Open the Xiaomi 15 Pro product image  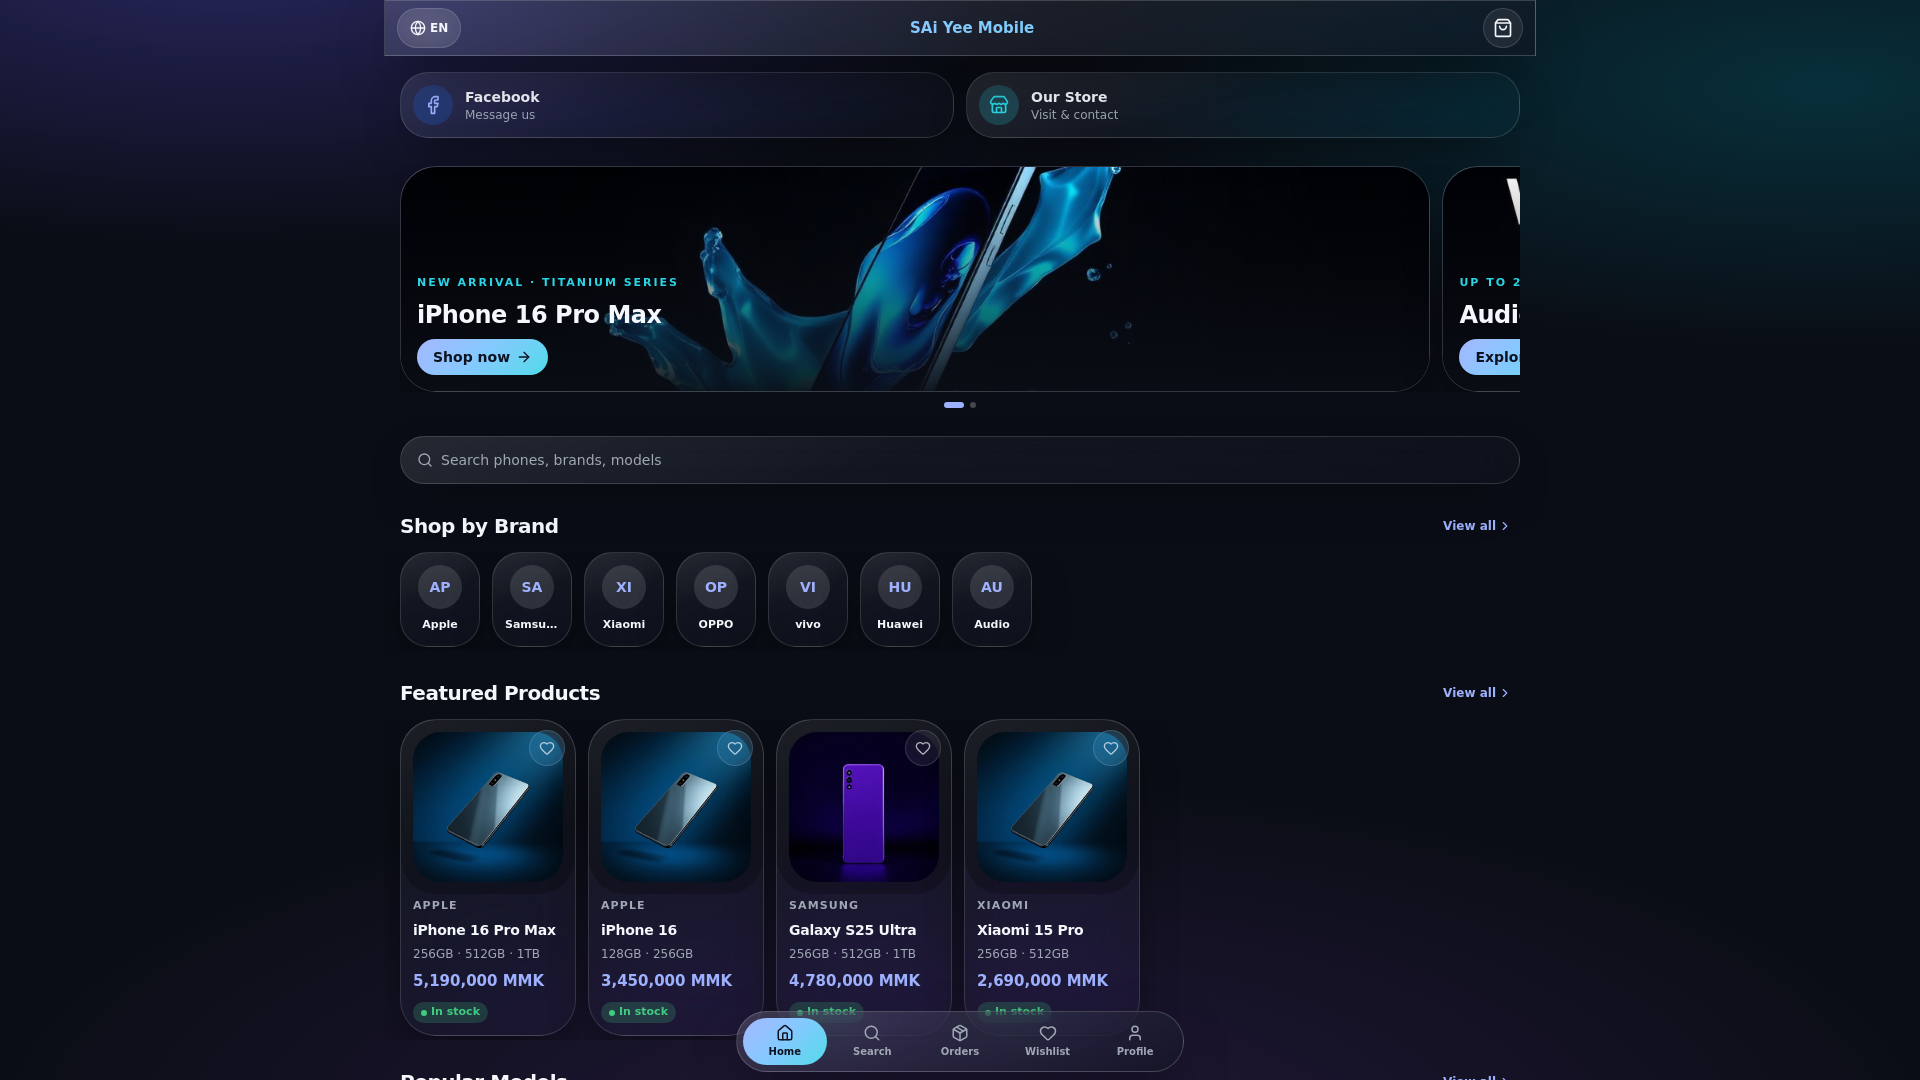[1052, 807]
